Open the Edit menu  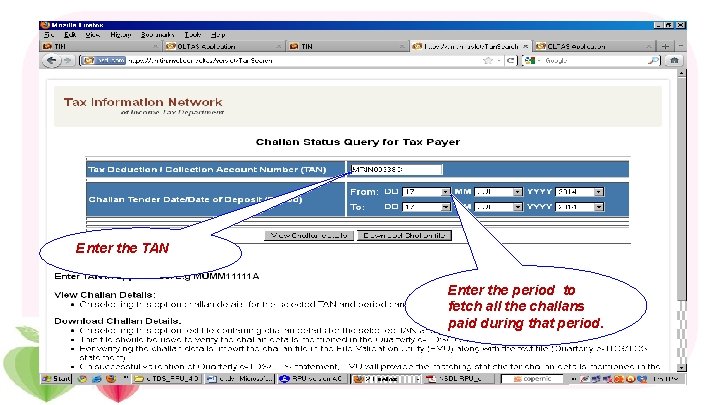click(70, 34)
